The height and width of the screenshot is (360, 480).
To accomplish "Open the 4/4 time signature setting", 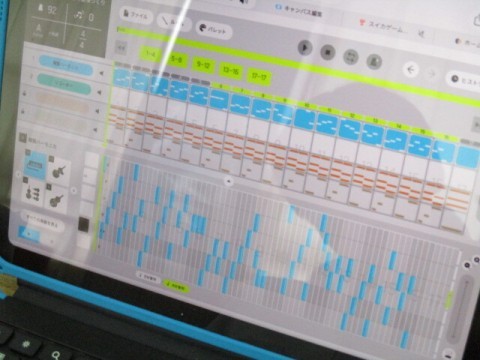I will (83, 39).
